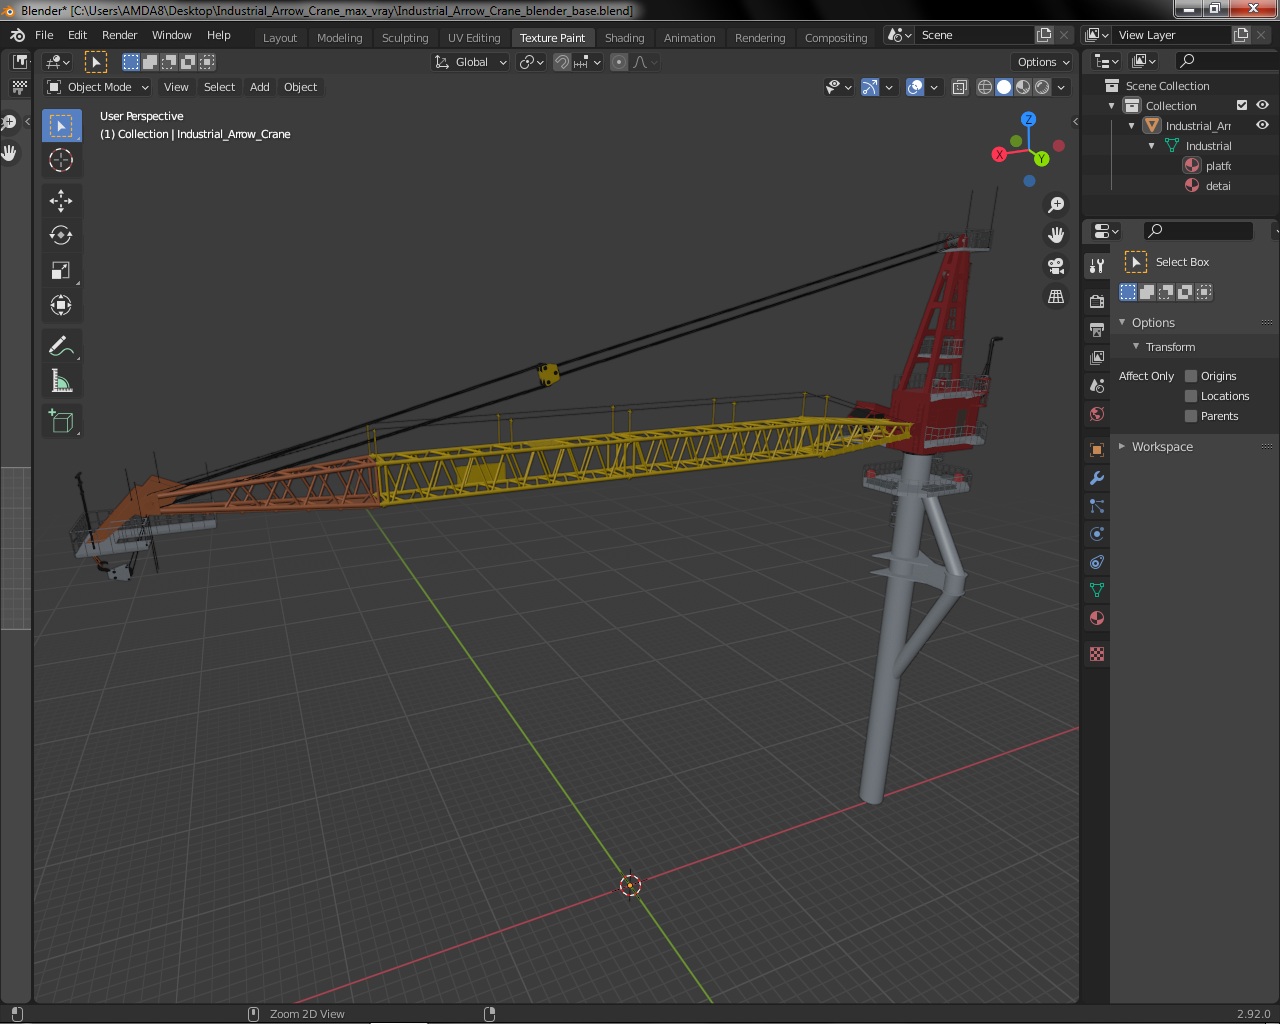Open the Object Constraints properties tab
1280x1024 pixels.
coord(1097,562)
